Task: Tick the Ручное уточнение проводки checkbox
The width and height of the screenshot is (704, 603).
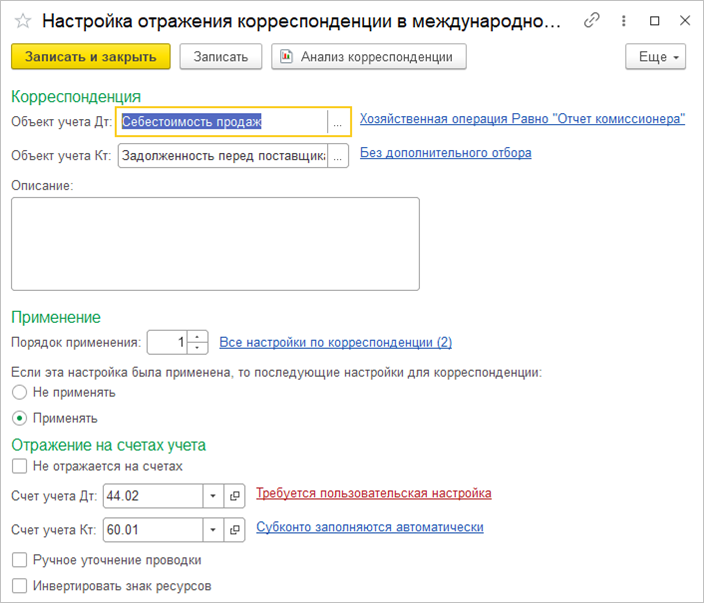Action: (x=19, y=560)
